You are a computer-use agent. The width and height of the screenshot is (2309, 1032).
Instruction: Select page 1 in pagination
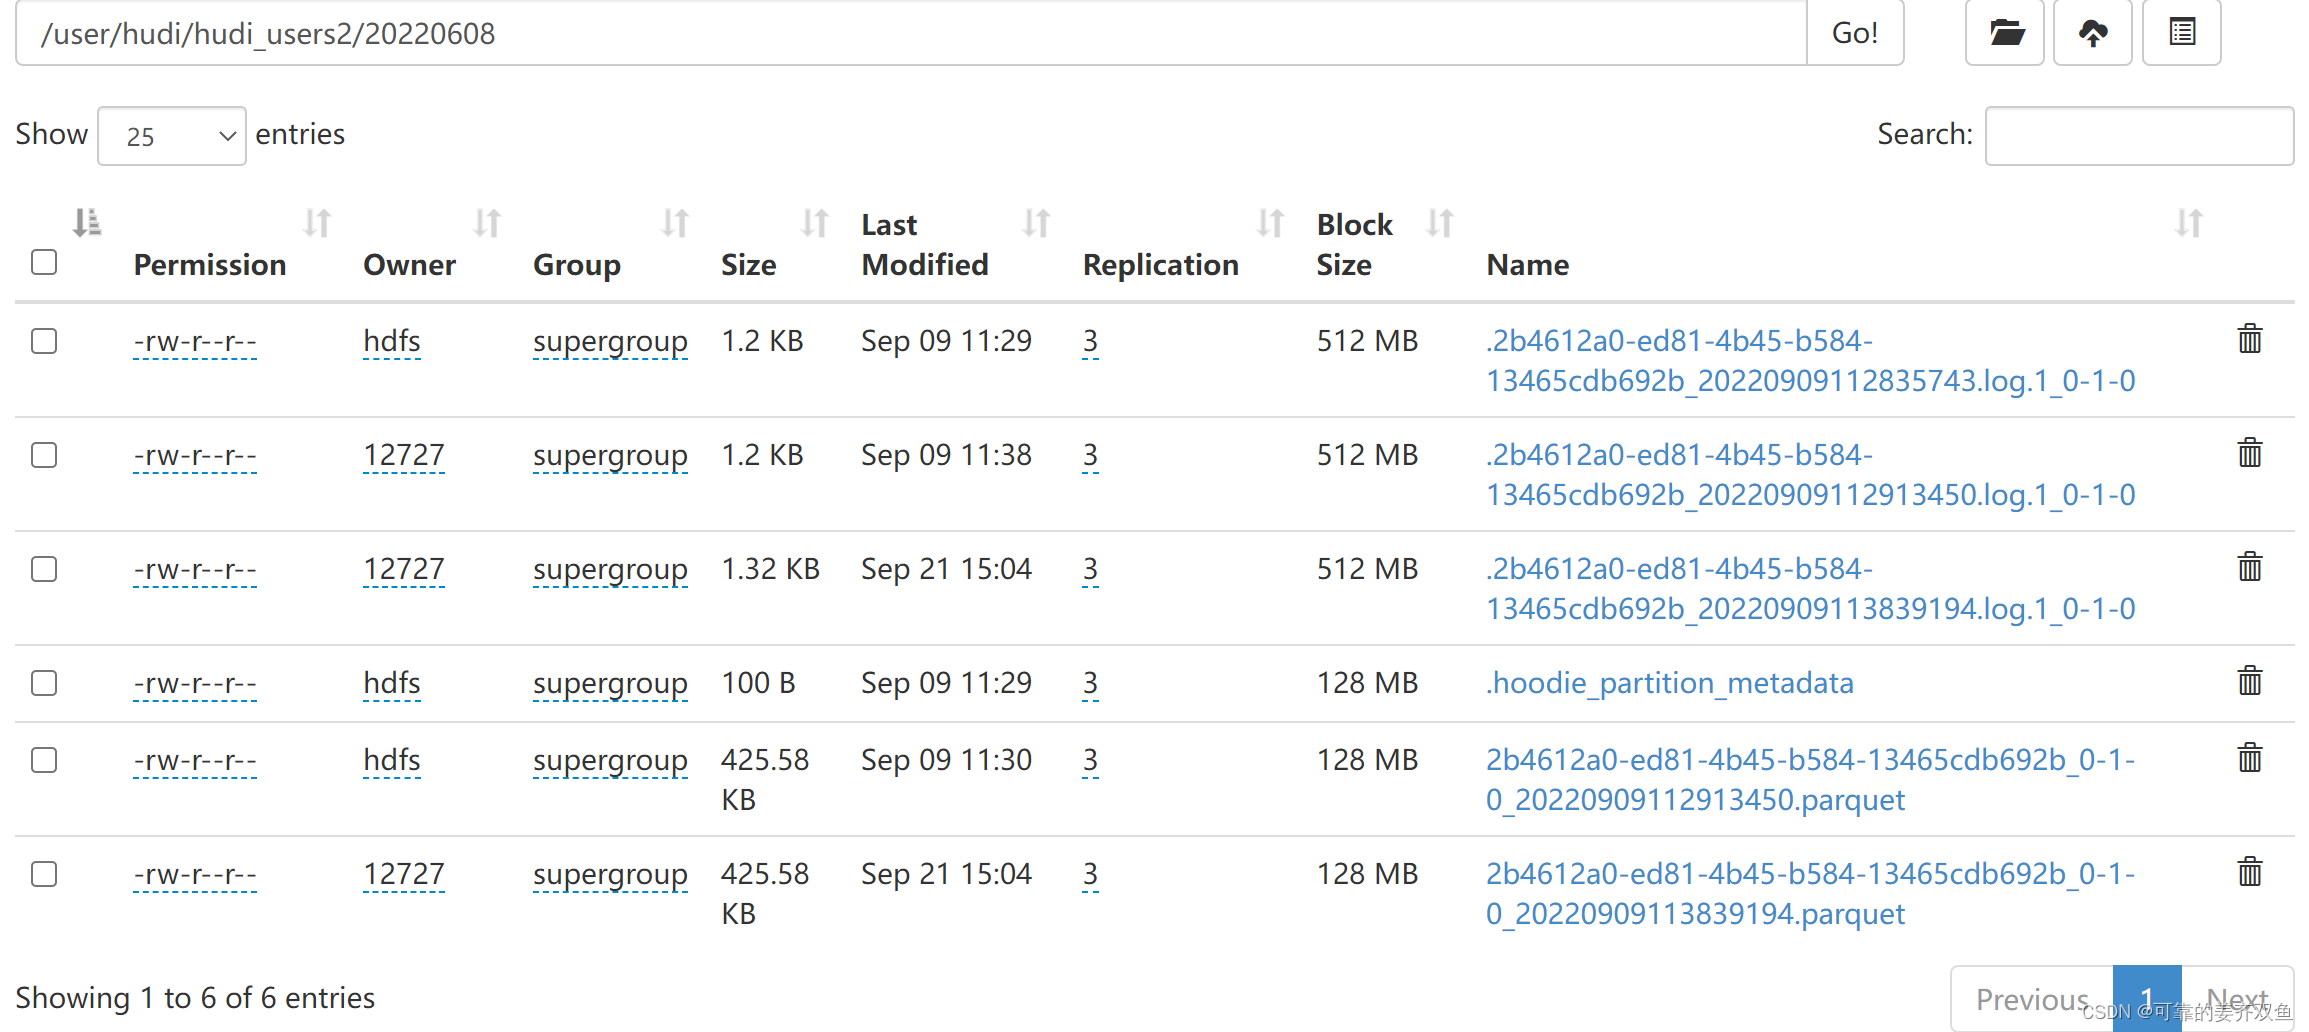2147,998
